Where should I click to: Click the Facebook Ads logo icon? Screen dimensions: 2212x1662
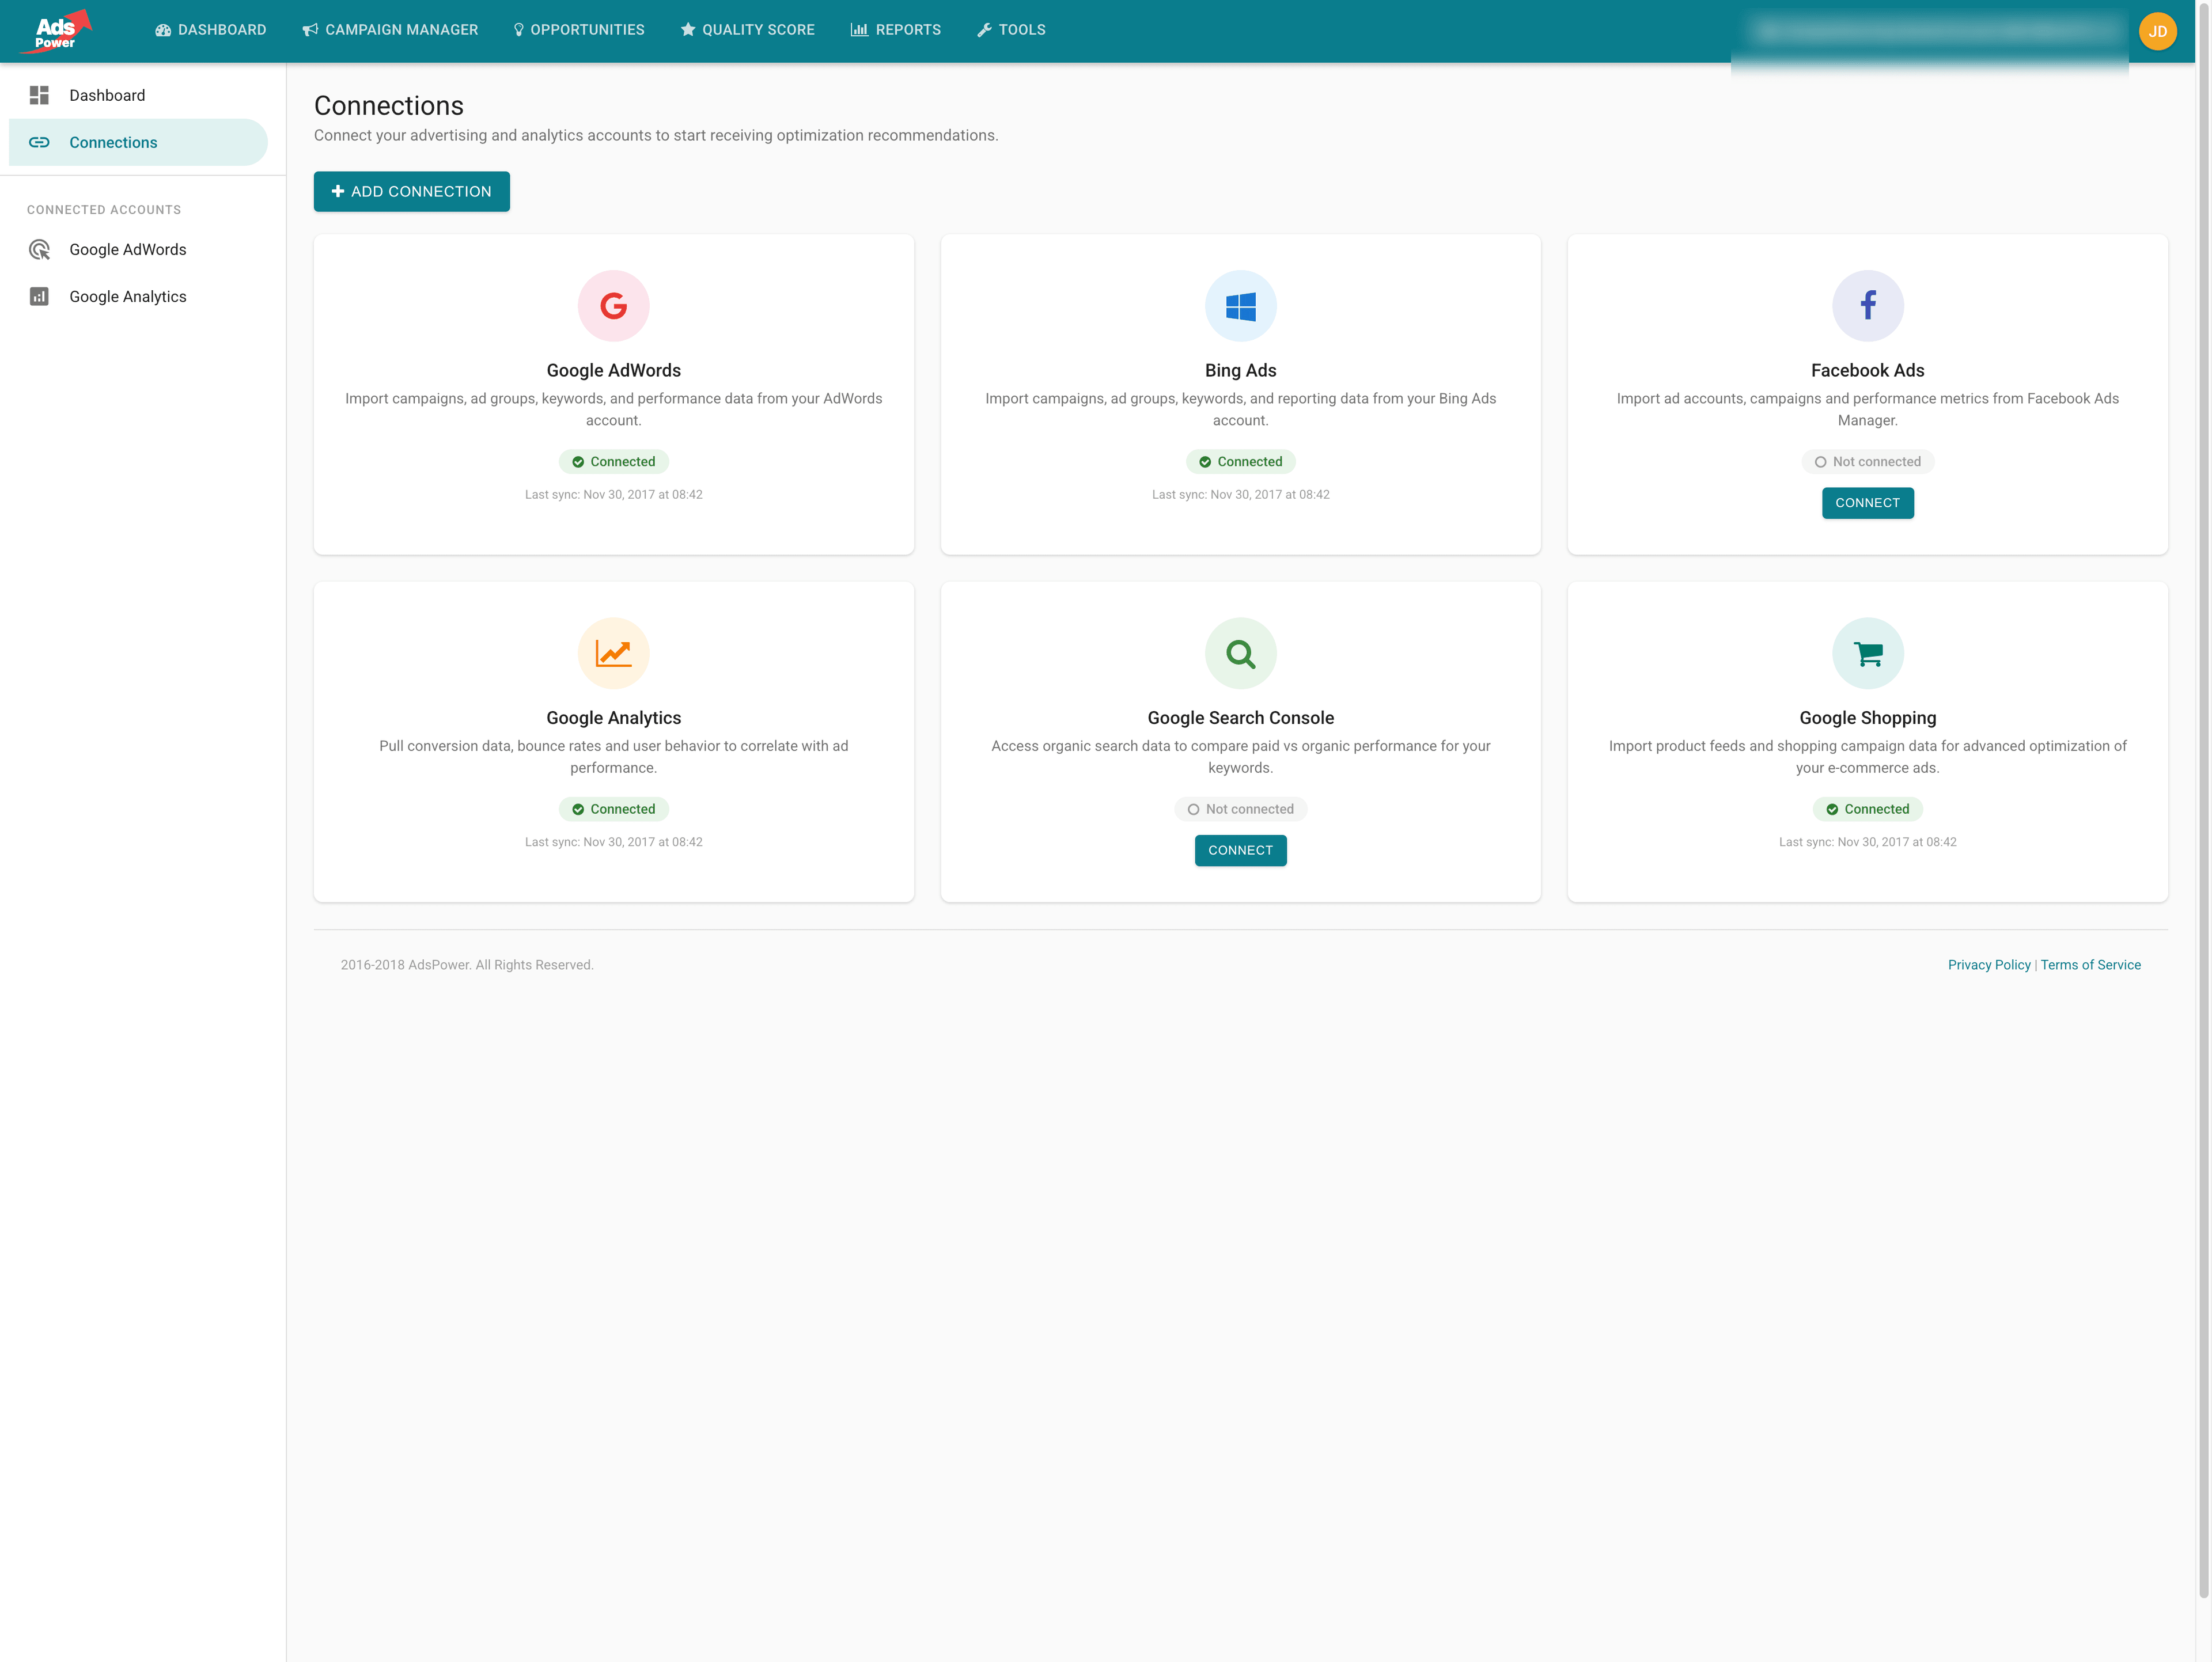coord(1867,306)
